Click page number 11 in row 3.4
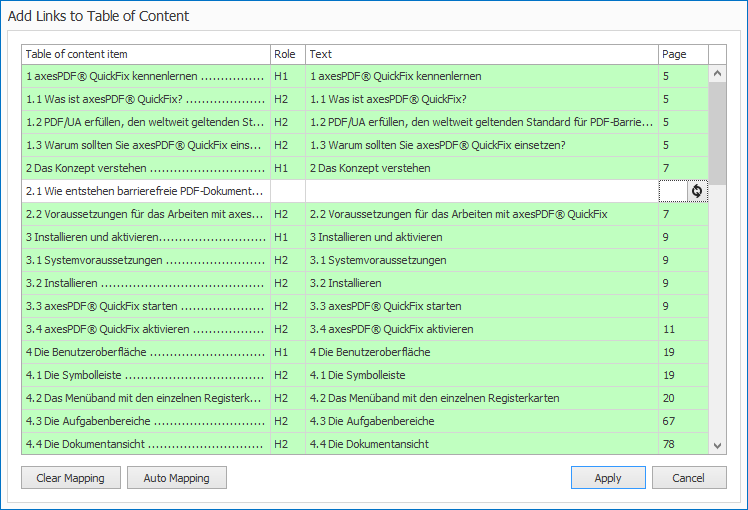The width and height of the screenshot is (748, 510). click(684, 329)
